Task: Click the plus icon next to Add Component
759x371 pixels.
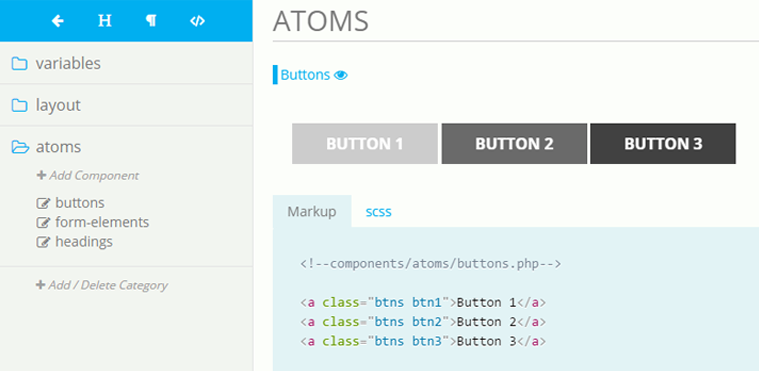Action: pyautogui.click(x=41, y=175)
